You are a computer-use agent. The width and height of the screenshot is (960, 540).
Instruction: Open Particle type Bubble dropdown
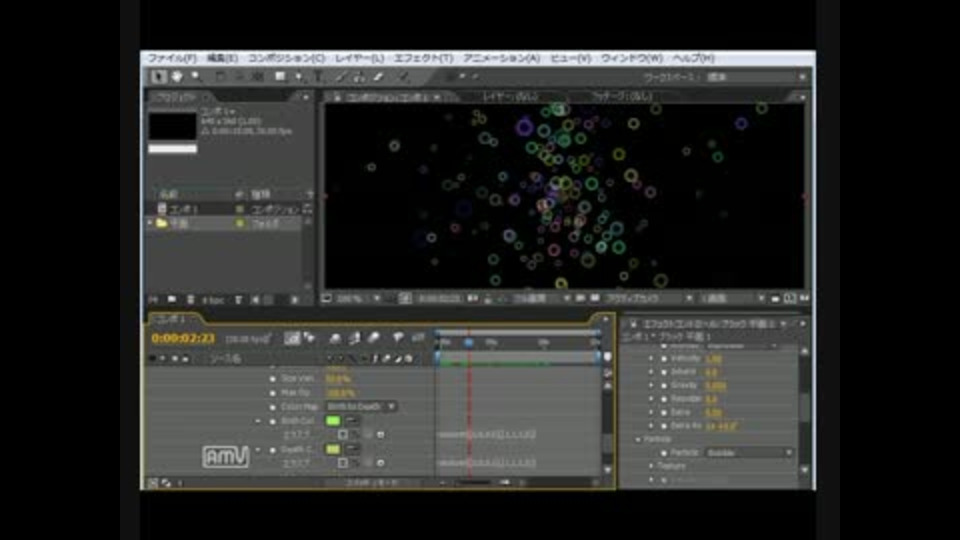[749, 453]
